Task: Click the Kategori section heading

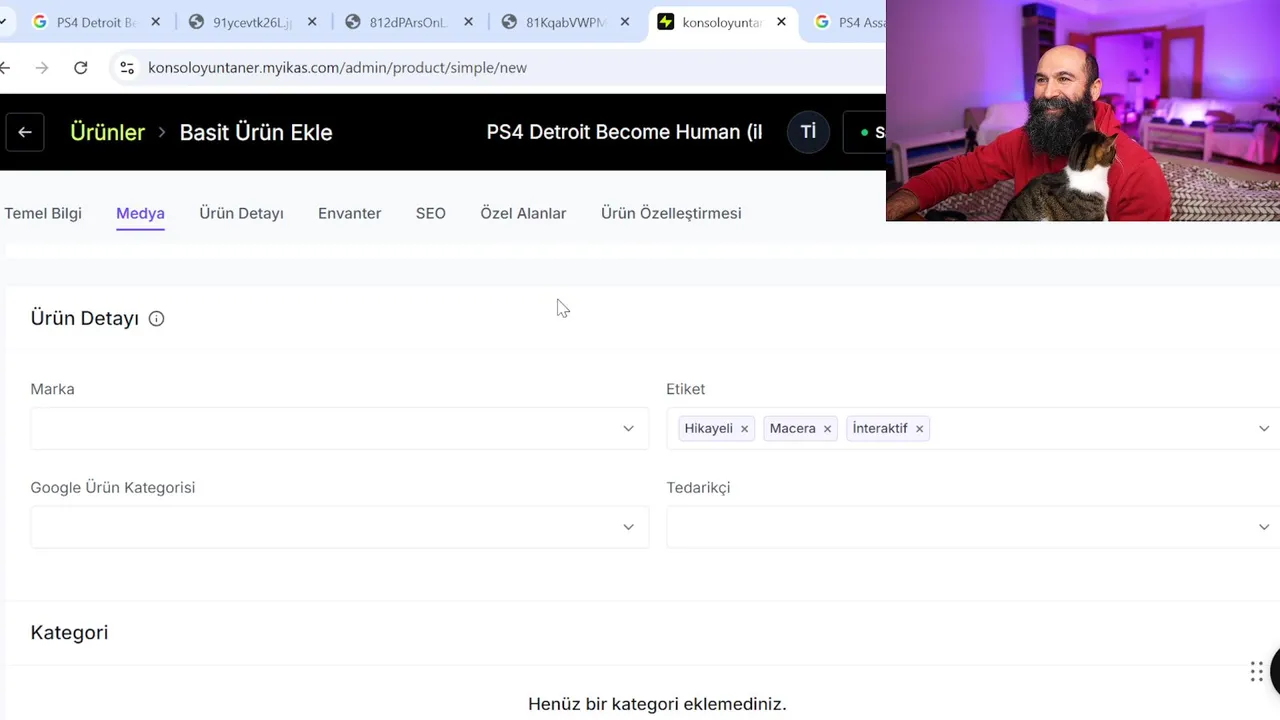Action: pos(69,632)
